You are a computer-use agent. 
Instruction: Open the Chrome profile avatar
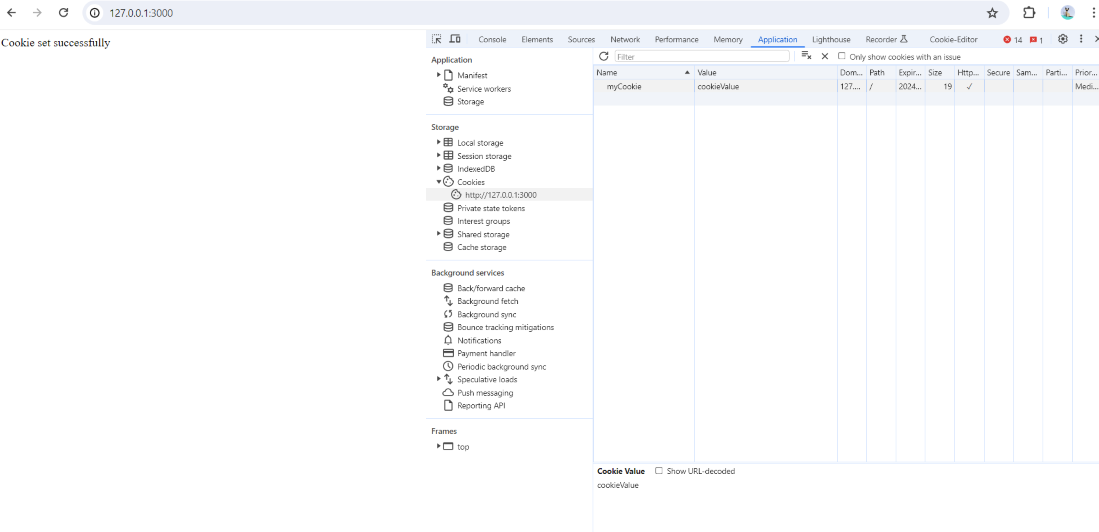point(1067,13)
